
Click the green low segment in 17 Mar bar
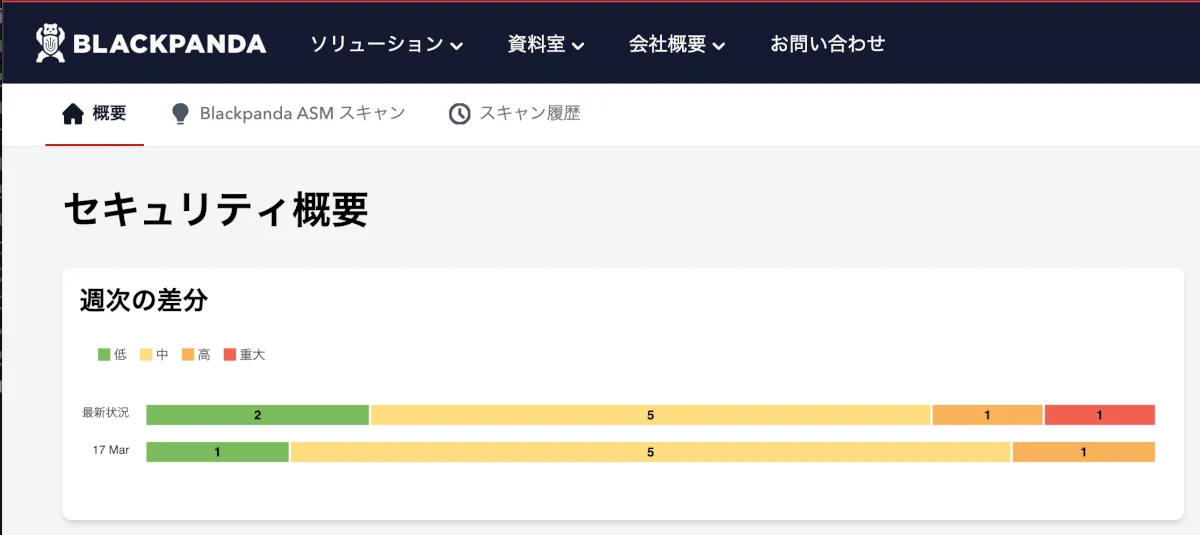(x=217, y=452)
